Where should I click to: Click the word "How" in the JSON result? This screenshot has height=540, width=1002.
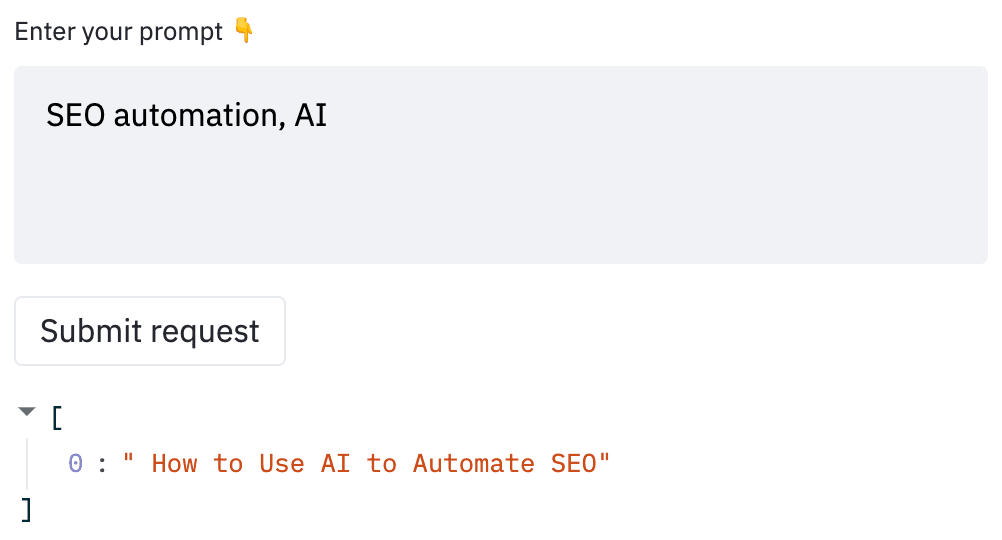[x=174, y=464]
